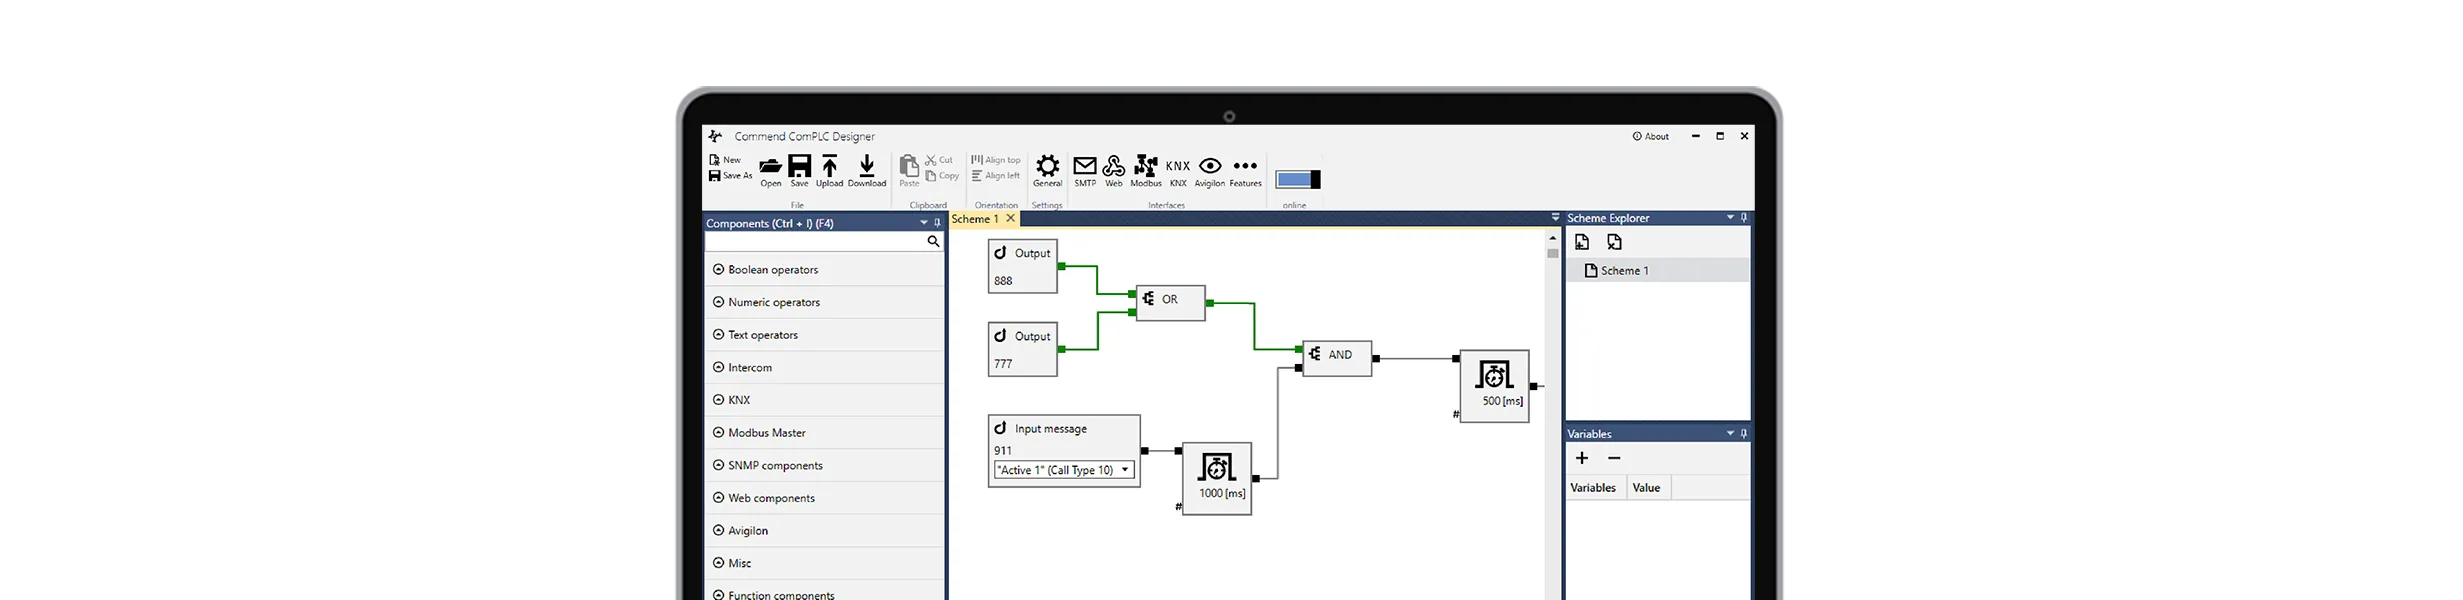Image resolution: width=2463 pixels, height=600 pixels.
Task: Select the 1000 ms timer block
Action: click(x=1217, y=478)
